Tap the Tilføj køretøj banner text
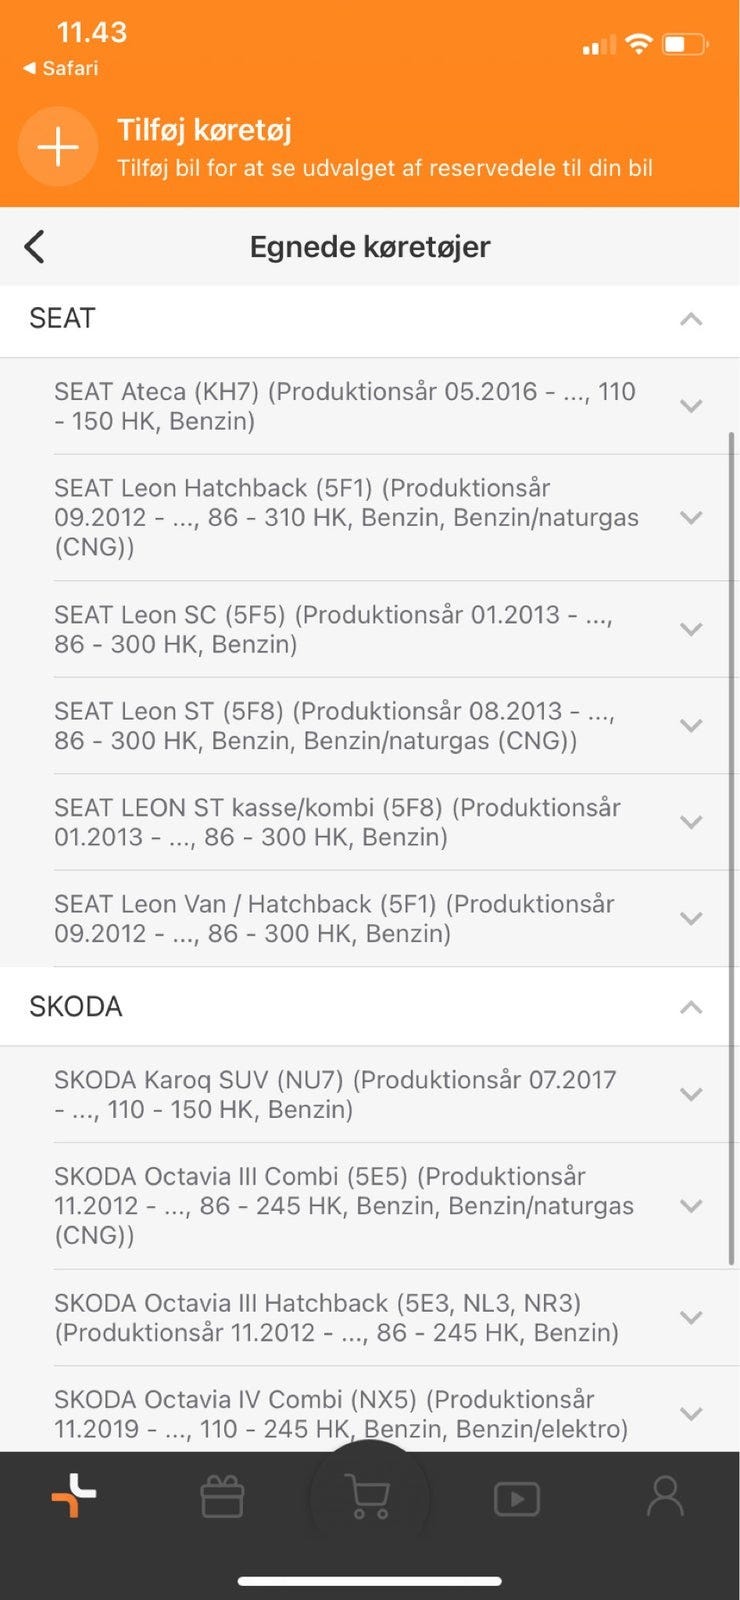This screenshot has width=740, height=1600. click(204, 130)
